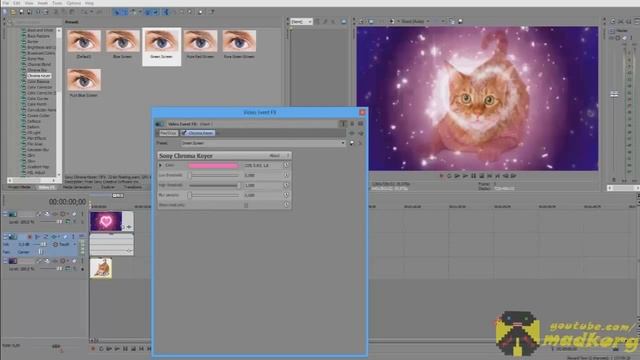
Task: Switch to the Media Generators tab
Action: coord(78,187)
